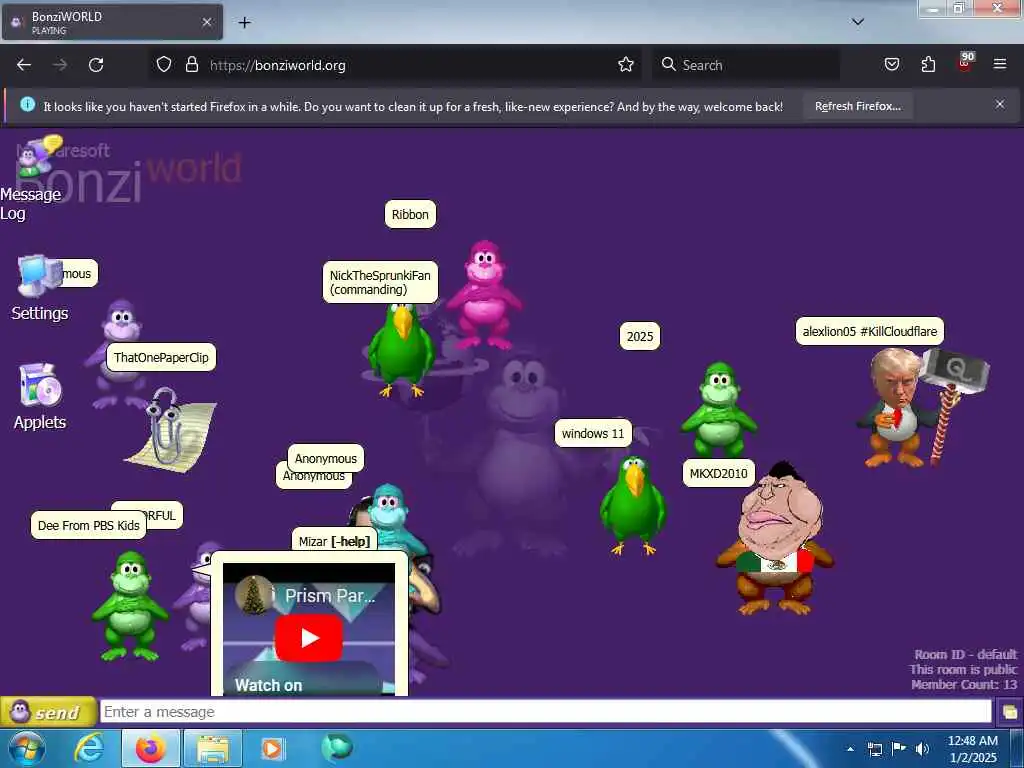Select the BonziWORLD tab
Viewport: 1024px width, 768px height.
click(112, 22)
